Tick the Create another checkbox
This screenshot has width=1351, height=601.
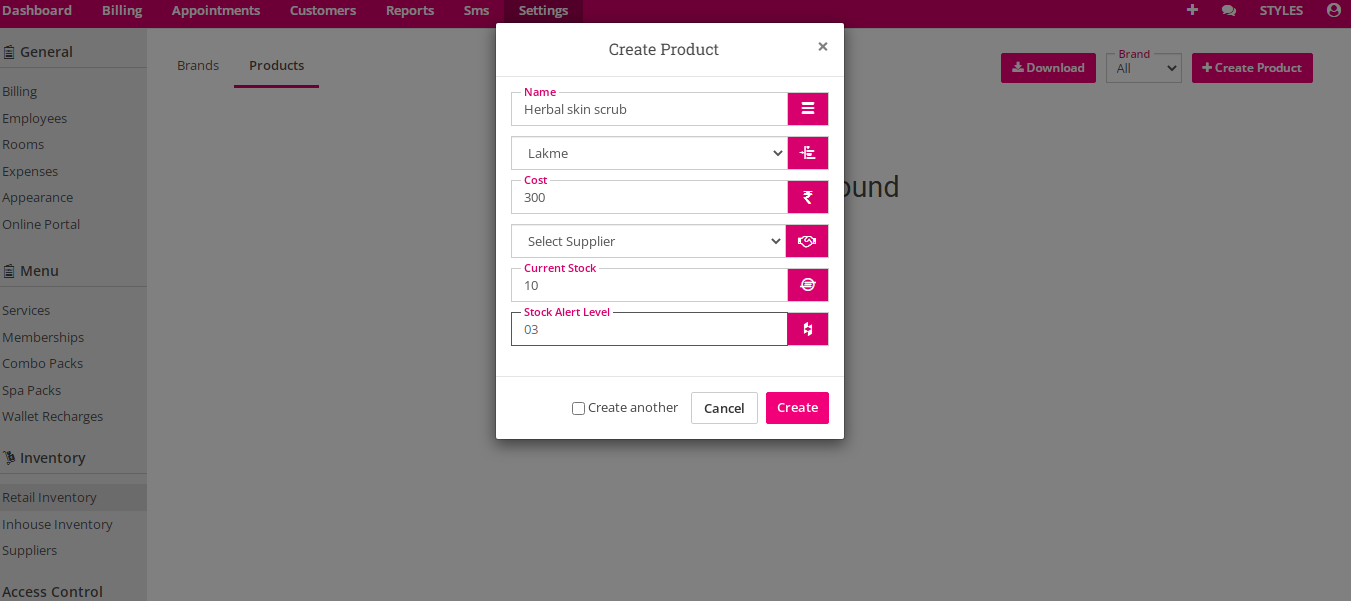pyautogui.click(x=578, y=408)
